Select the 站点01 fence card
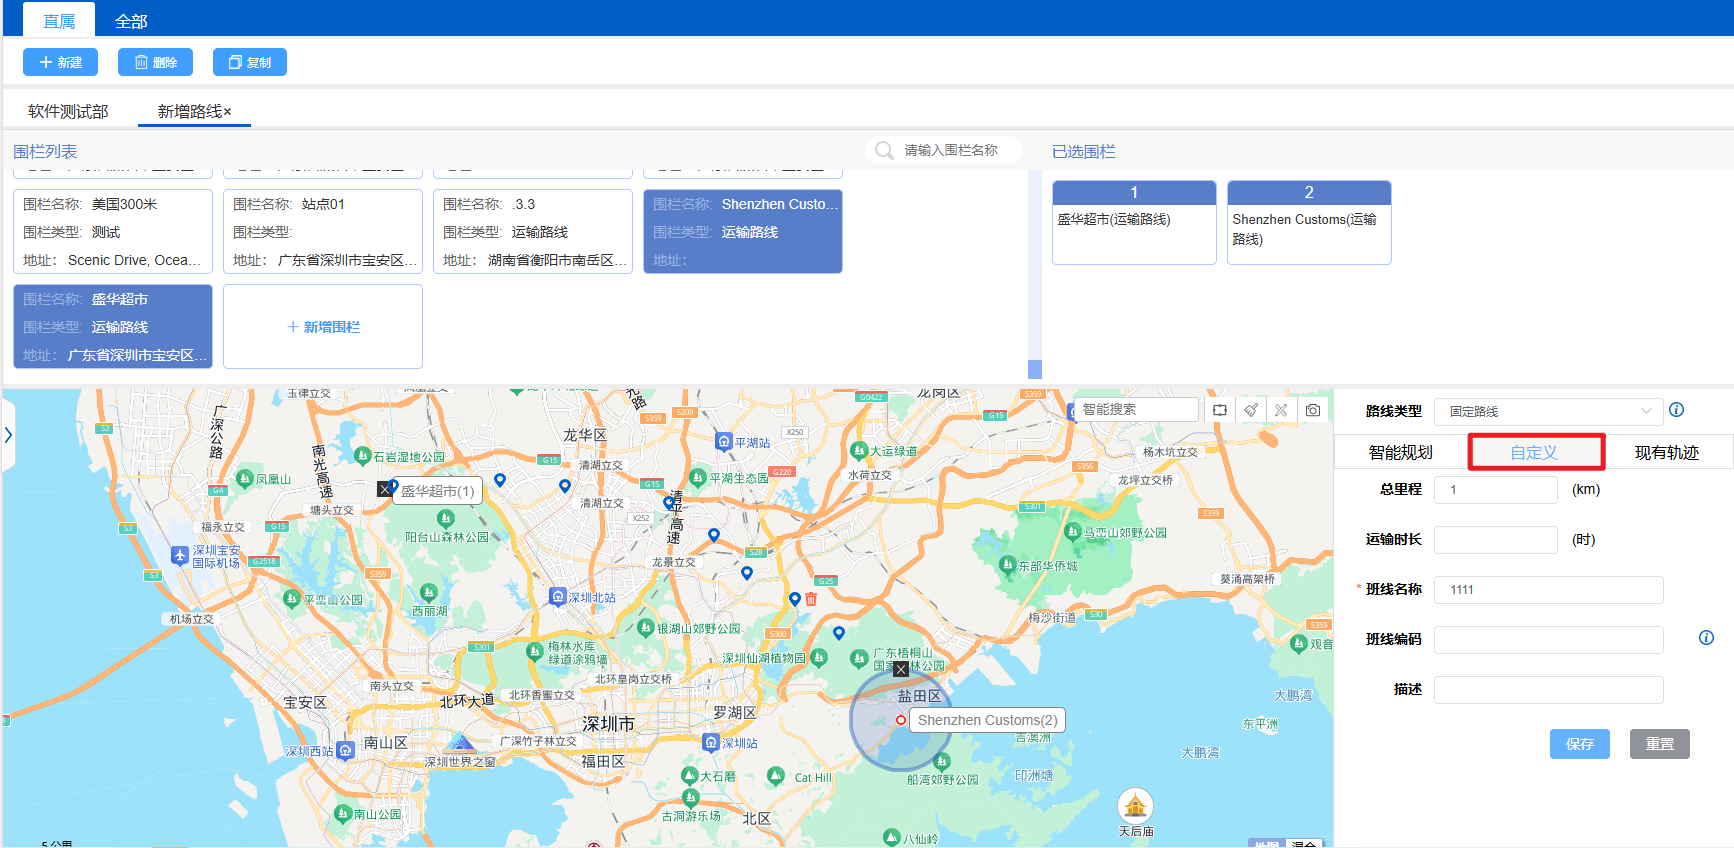The image size is (1734, 848). click(x=323, y=231)
